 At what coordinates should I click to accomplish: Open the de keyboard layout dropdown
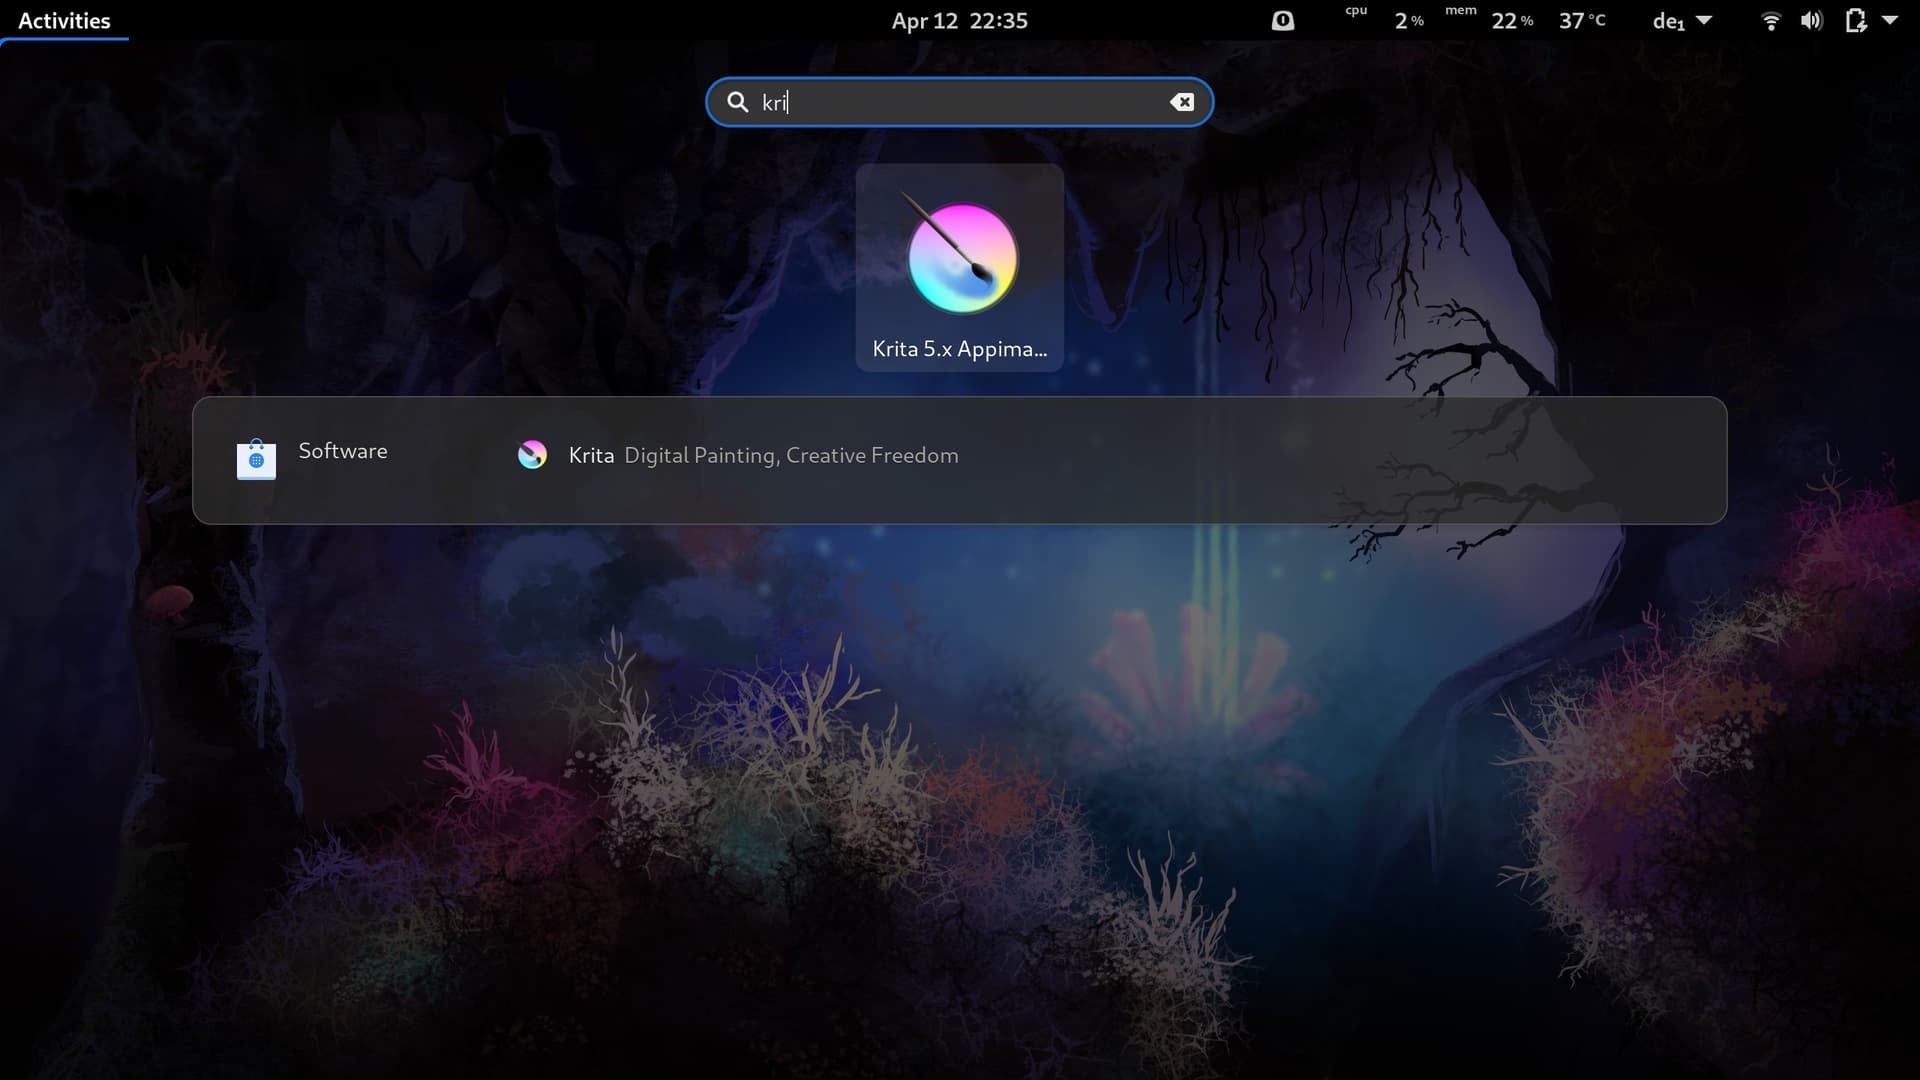pos(1668,21)
